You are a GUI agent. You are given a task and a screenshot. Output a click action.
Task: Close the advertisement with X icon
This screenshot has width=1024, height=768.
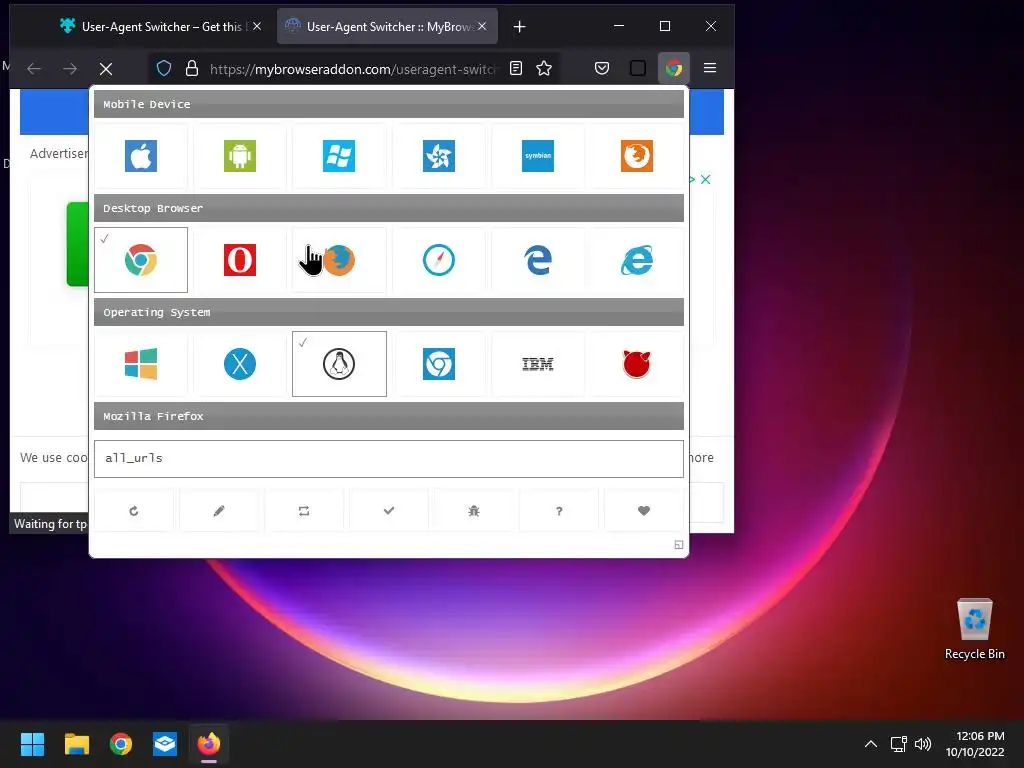point(706,180)
